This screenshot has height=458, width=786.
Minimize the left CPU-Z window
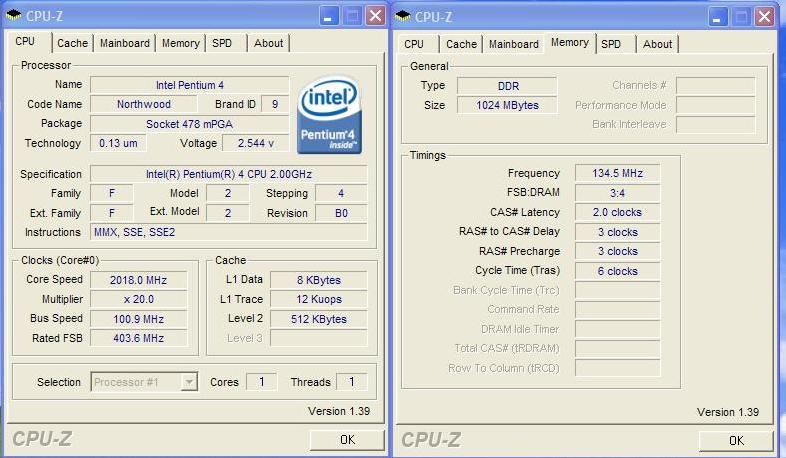(x=328, y=17)
